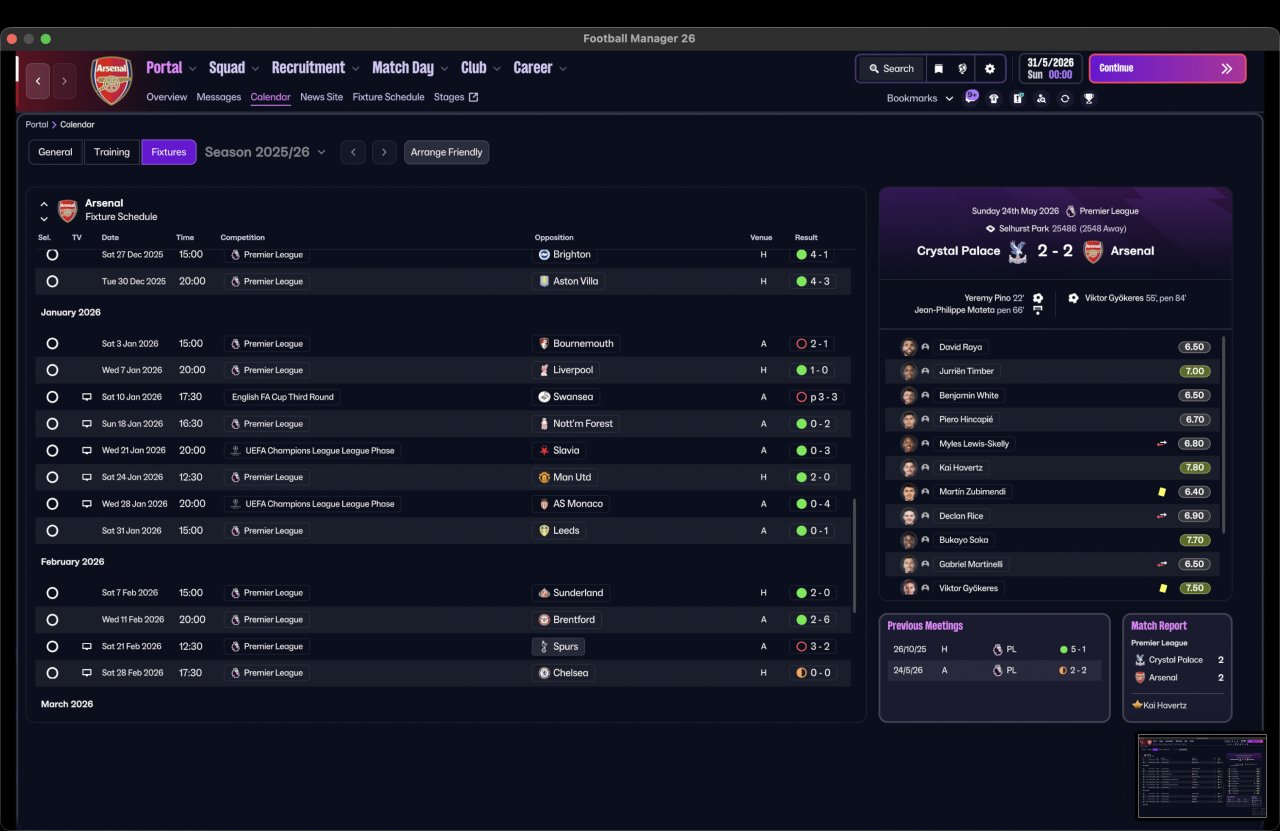Click the scouting magnifier person icon
The image size is (1280, 831).
1041,98
